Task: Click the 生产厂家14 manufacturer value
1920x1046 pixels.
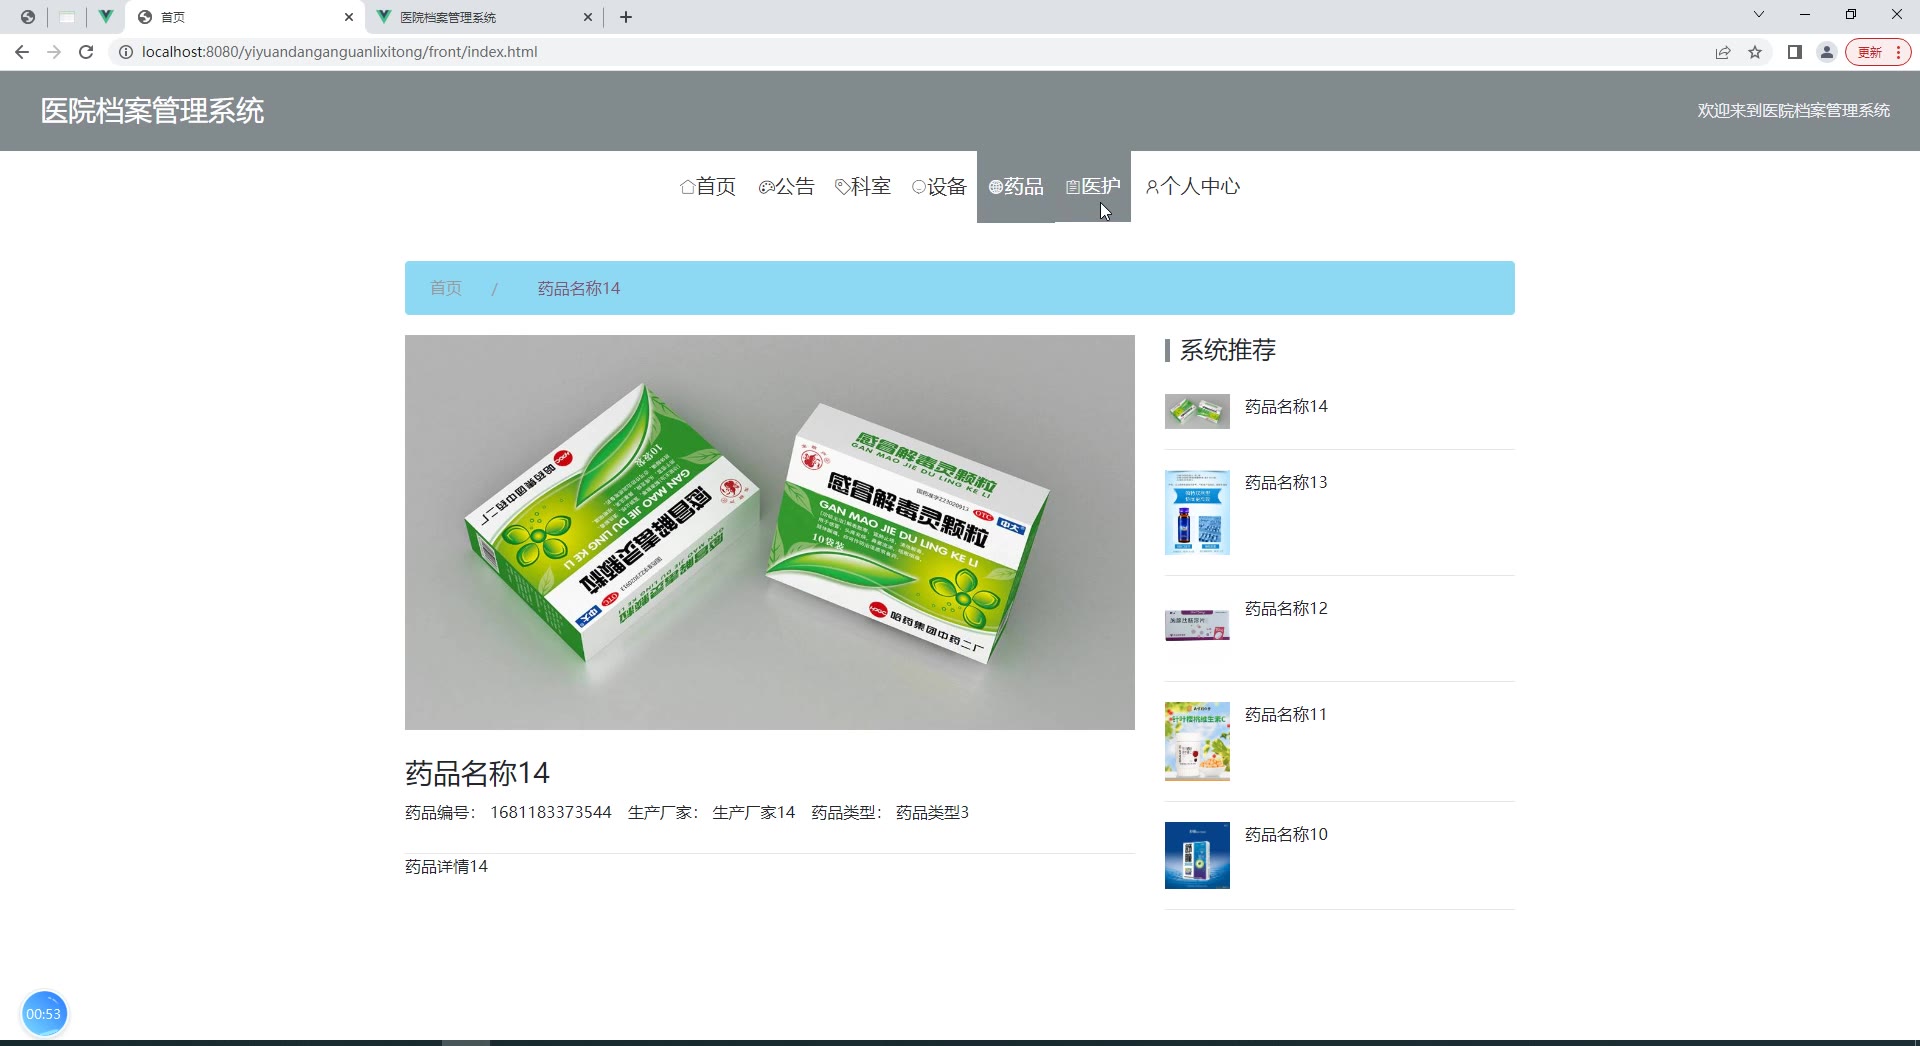Action: 753,812
